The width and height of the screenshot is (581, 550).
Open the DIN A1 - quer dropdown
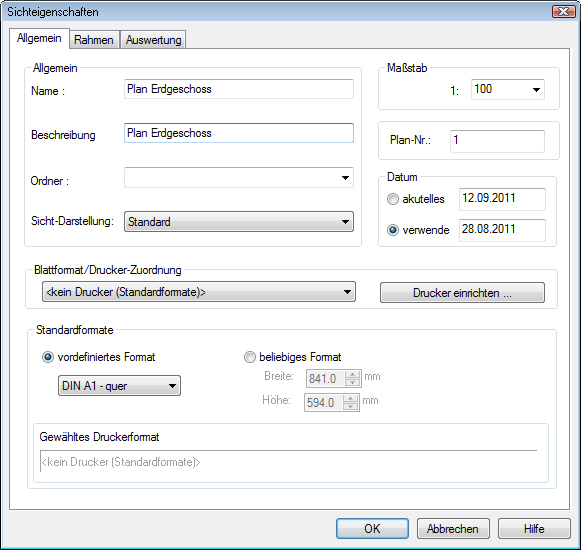point(119,386)
